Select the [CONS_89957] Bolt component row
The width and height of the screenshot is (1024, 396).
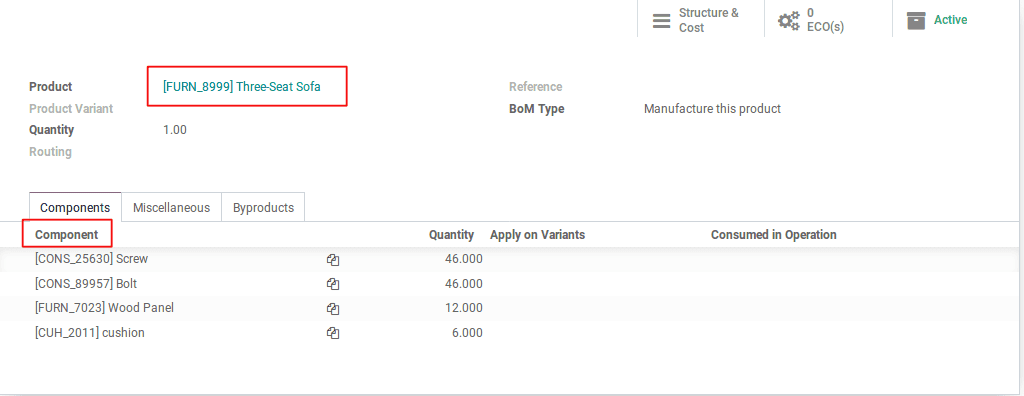pos(509,284)
